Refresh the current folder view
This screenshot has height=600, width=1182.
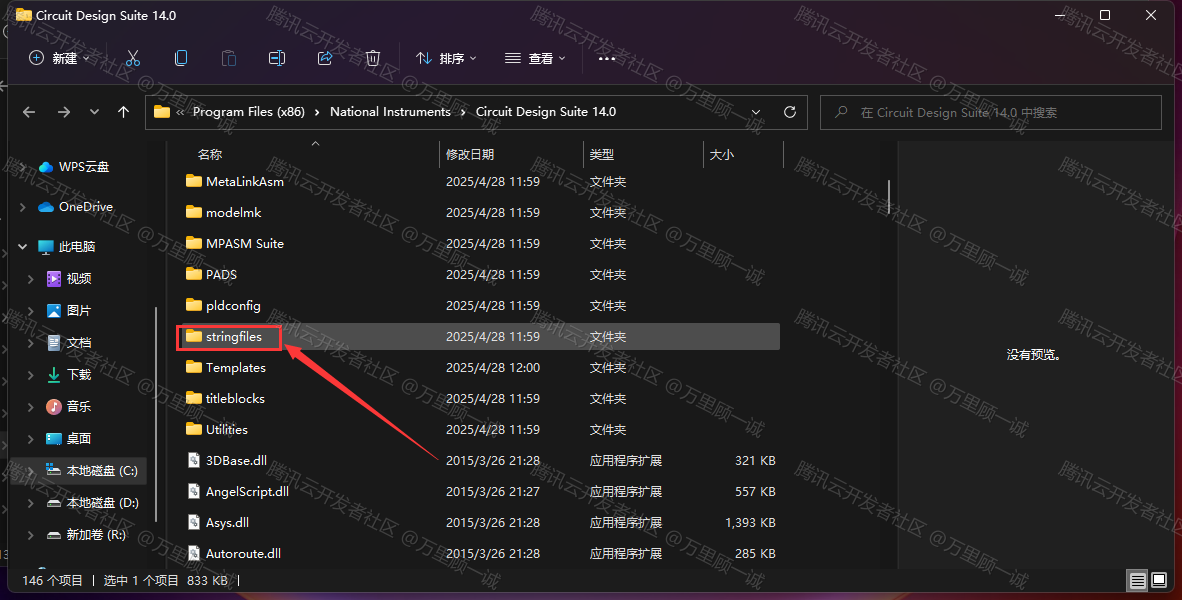coord(790,112)
